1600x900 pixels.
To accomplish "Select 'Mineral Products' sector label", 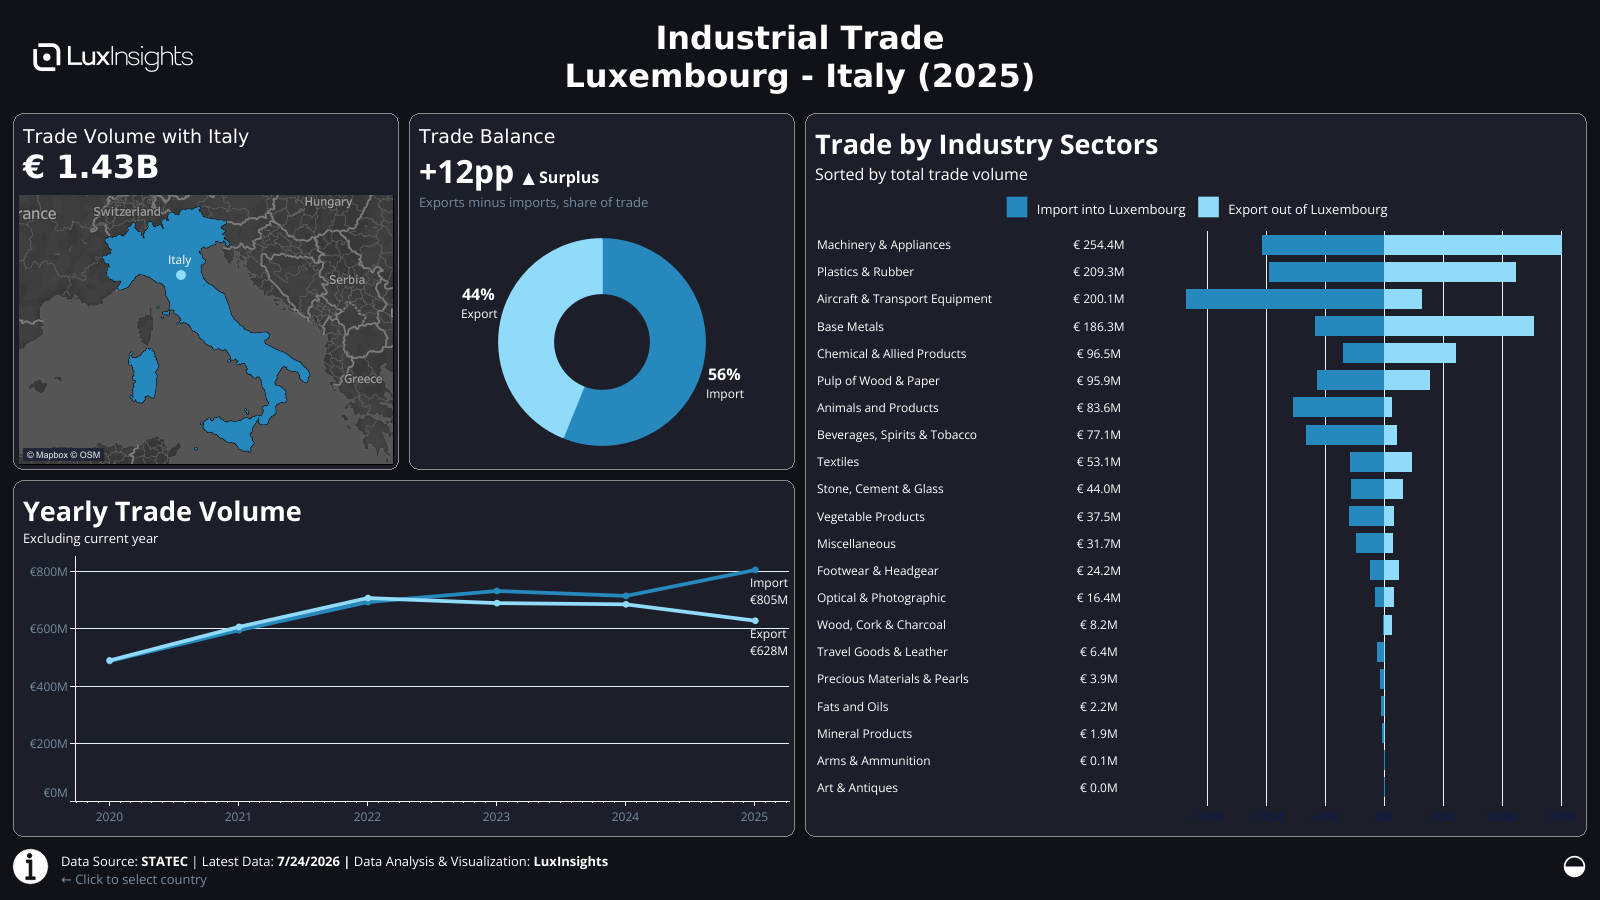I will click(x=864, y=734).
